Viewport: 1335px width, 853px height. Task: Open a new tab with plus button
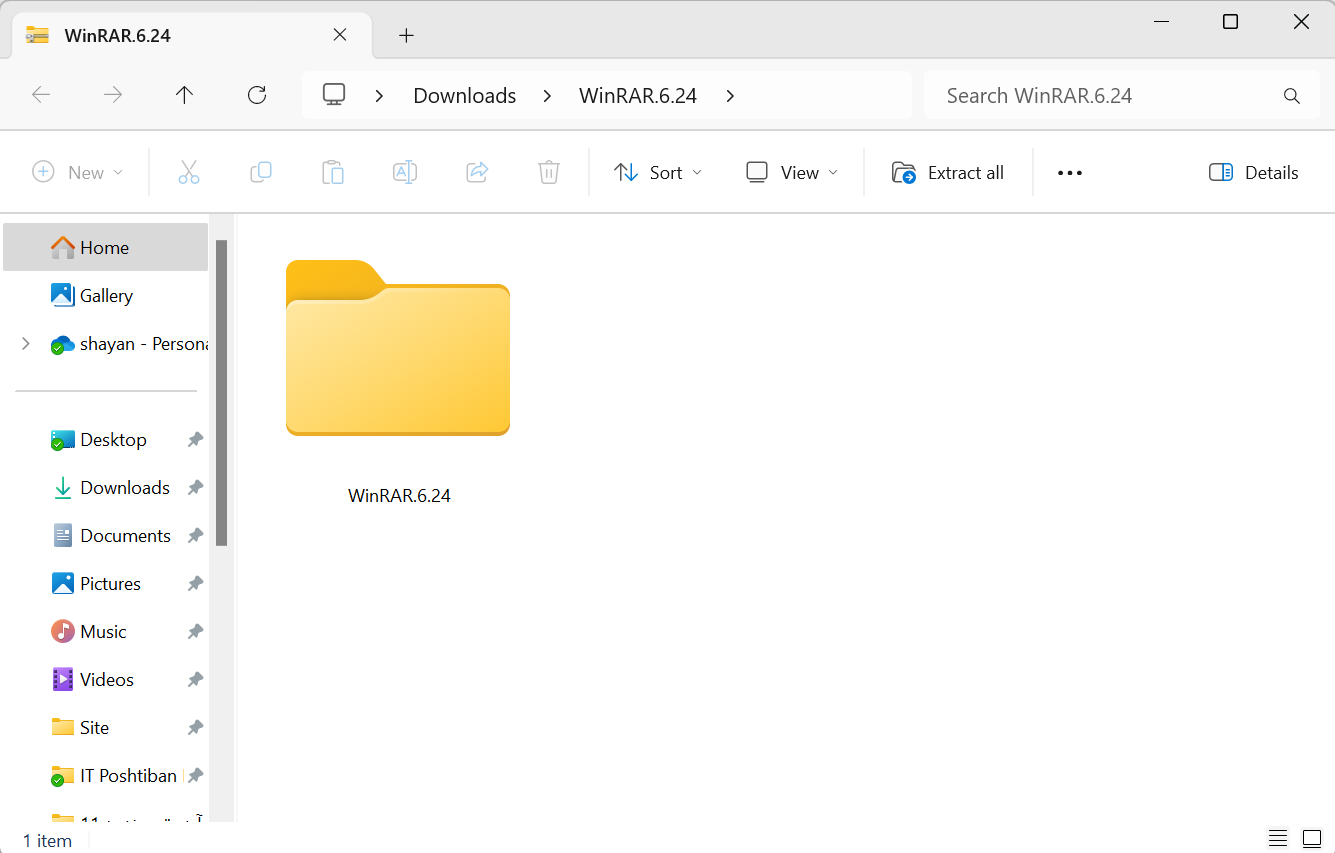406,35
